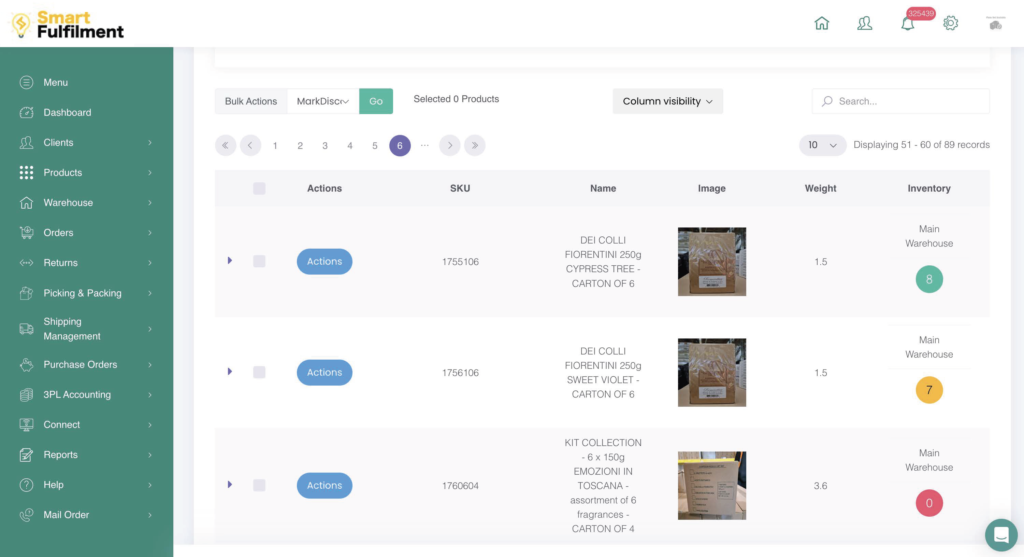Jump to last page double-arrow icon
Screen dimensions: 1024x557
pyautogui.click(x=475, y=145)
